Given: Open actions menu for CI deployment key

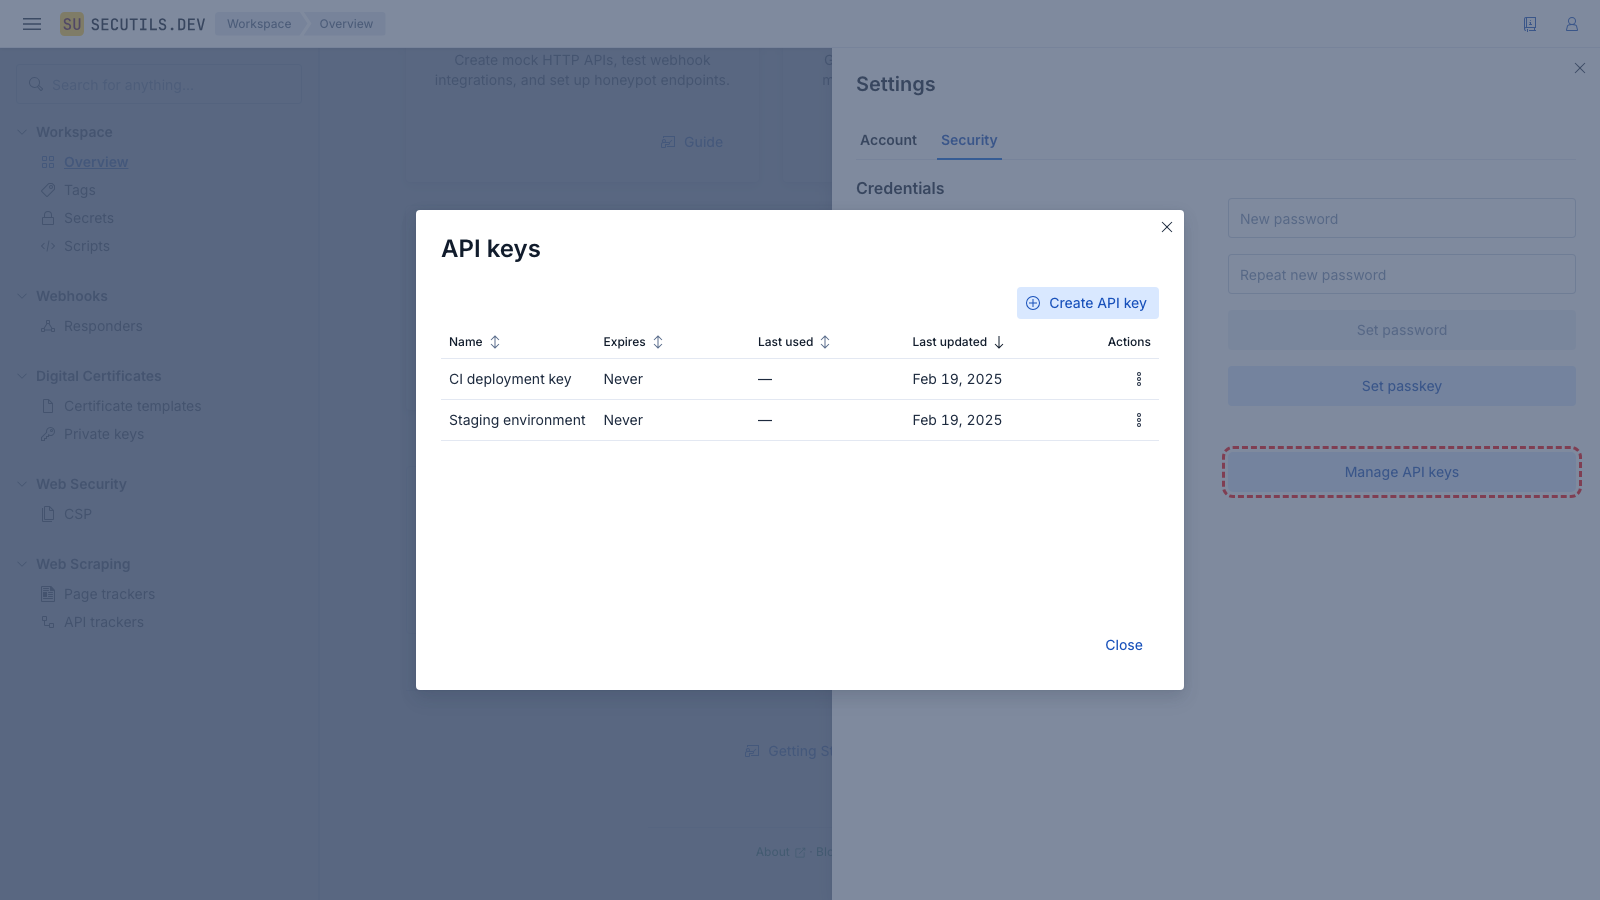Looking at the screenshot, I should (x=1138, y=379).
